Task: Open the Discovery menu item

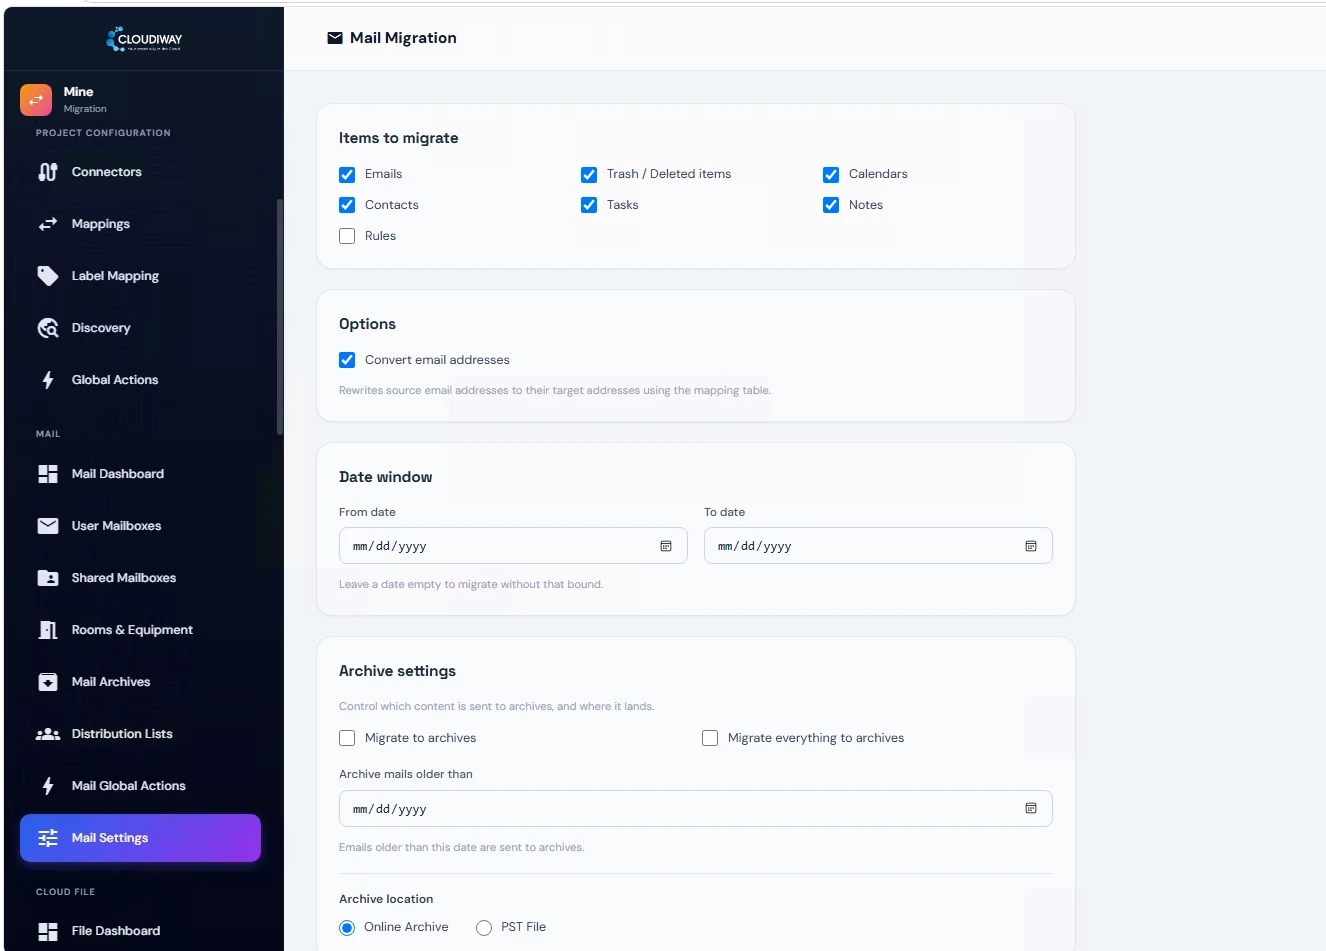Action: 140,328
